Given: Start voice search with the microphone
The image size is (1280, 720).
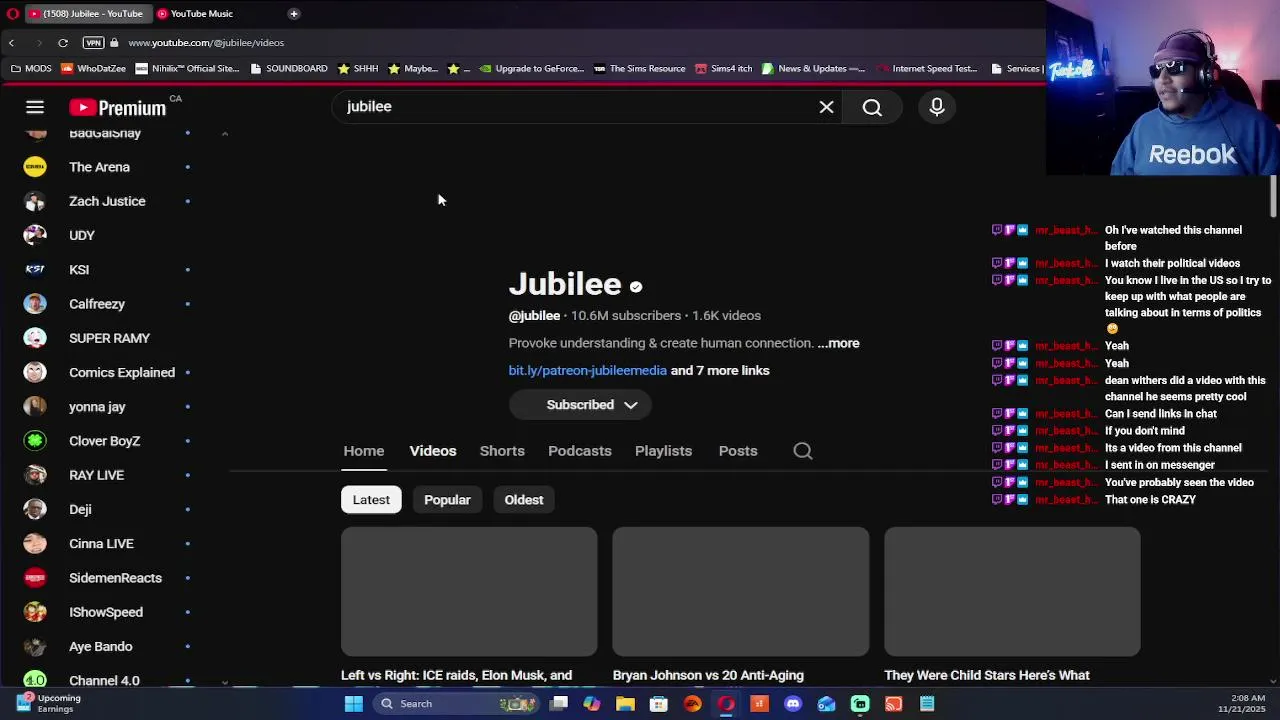Looking at the screenshot, I should (x=937, y=107).
